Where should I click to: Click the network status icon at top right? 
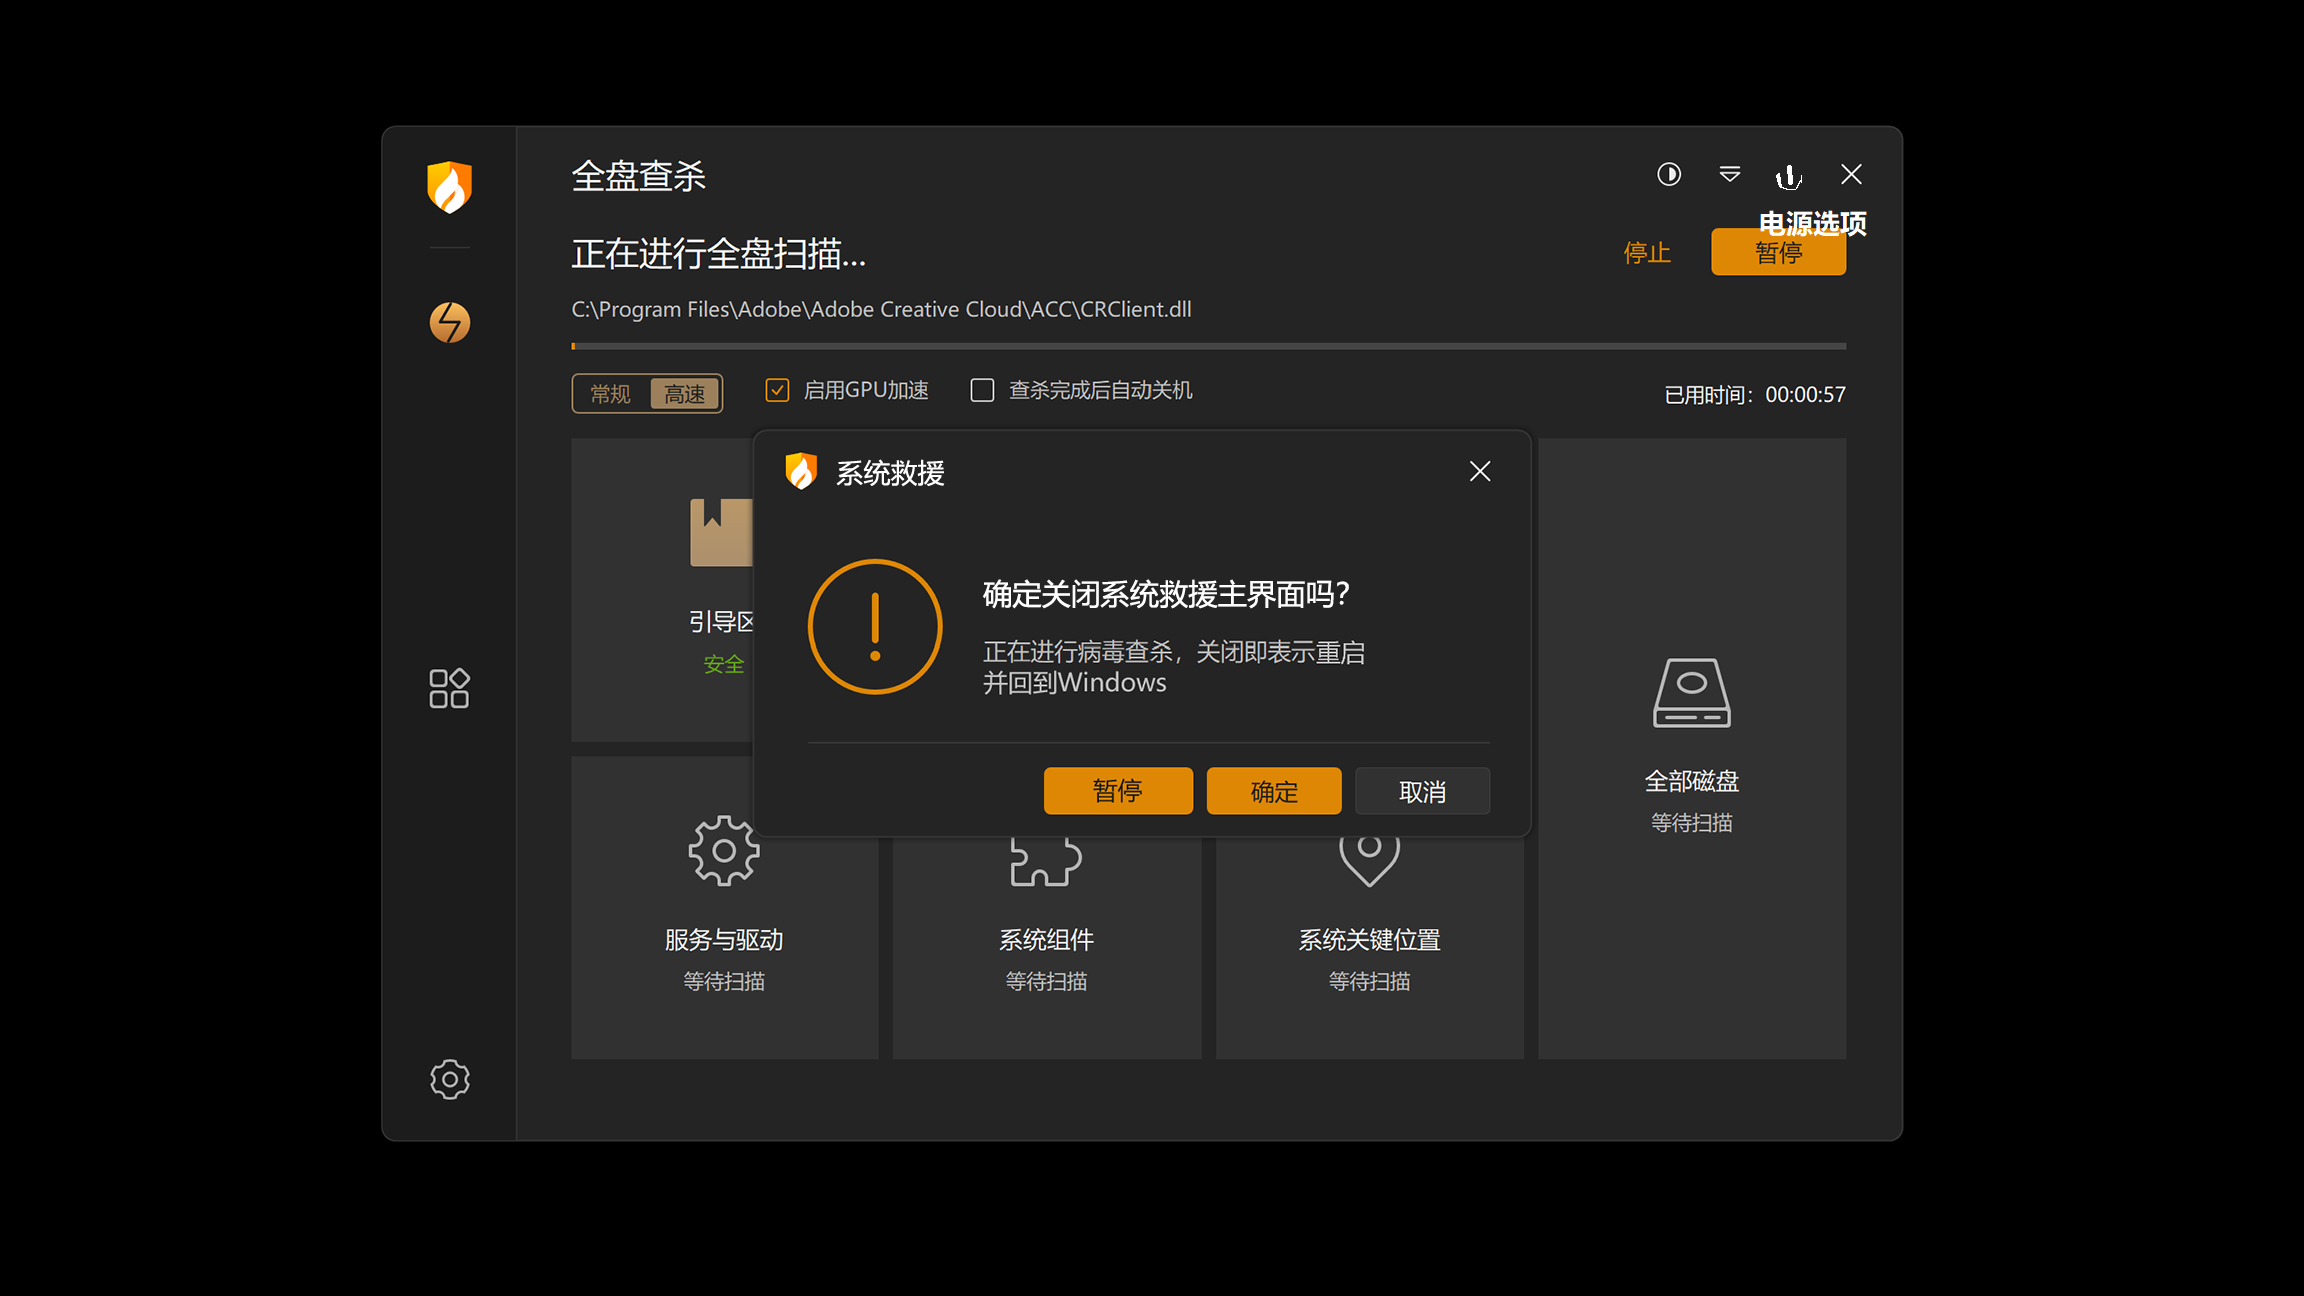coord(1729,175)
